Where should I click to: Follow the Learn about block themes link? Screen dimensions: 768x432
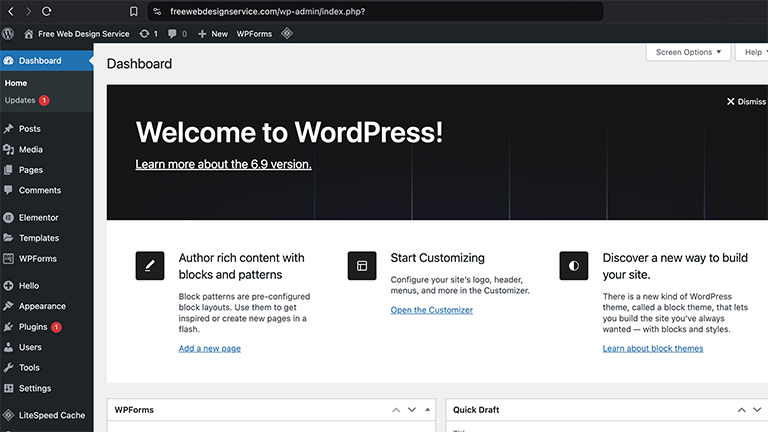coord(653,348)
